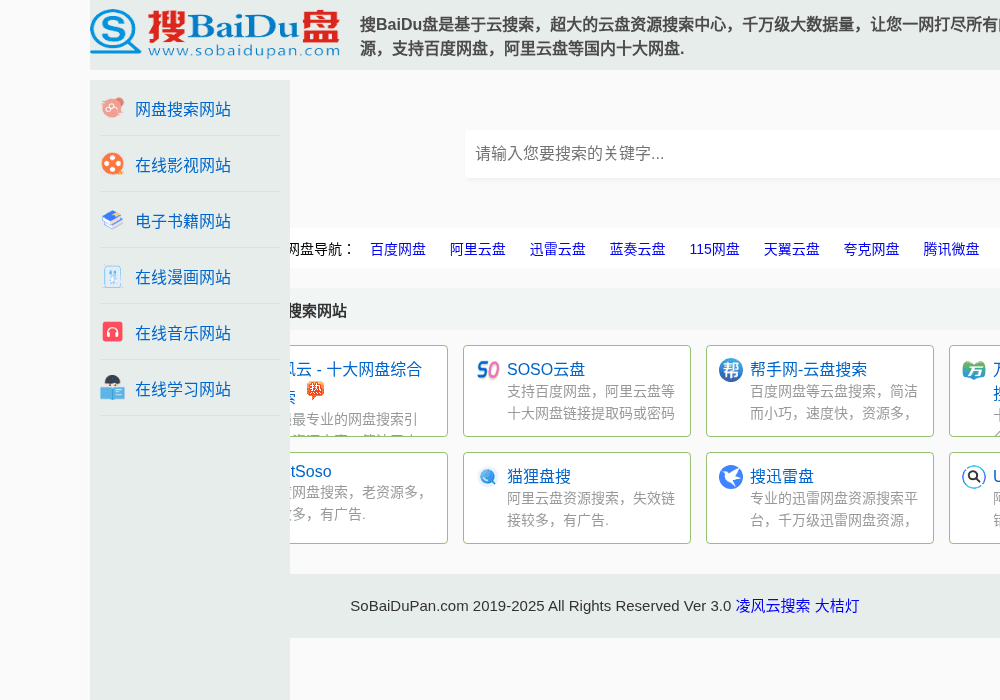Open the 腾讯微盘 navigation link
Viewport: 1000px width, 700px height.
[951, 249]
